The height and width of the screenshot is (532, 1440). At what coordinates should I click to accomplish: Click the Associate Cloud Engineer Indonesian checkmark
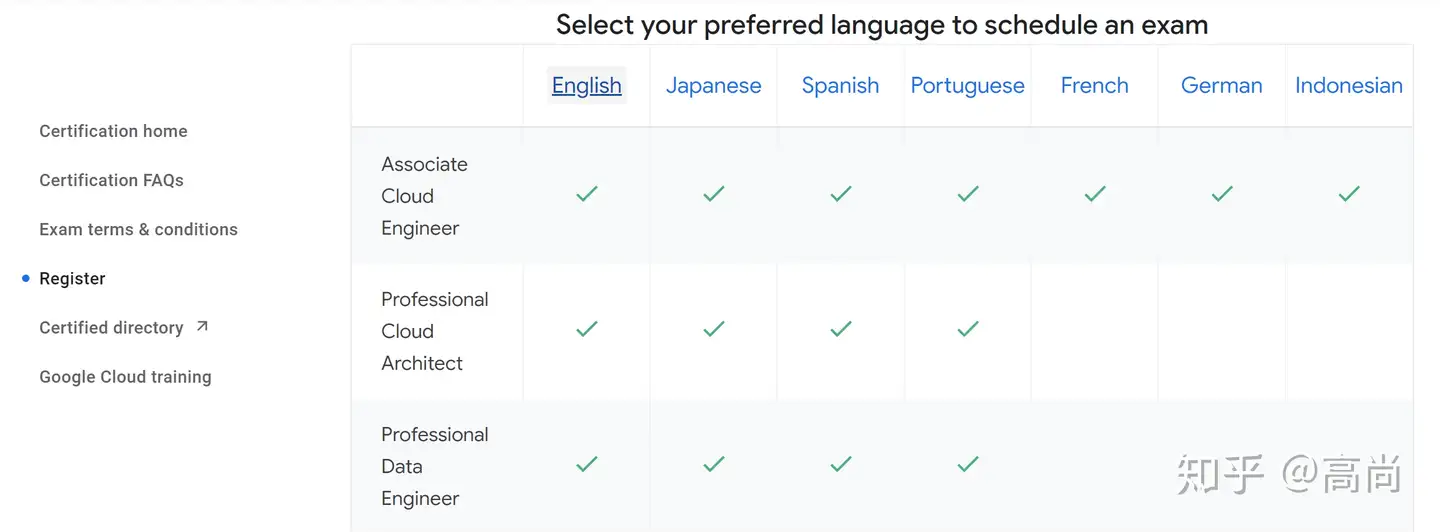click(x=1349, y=194)
